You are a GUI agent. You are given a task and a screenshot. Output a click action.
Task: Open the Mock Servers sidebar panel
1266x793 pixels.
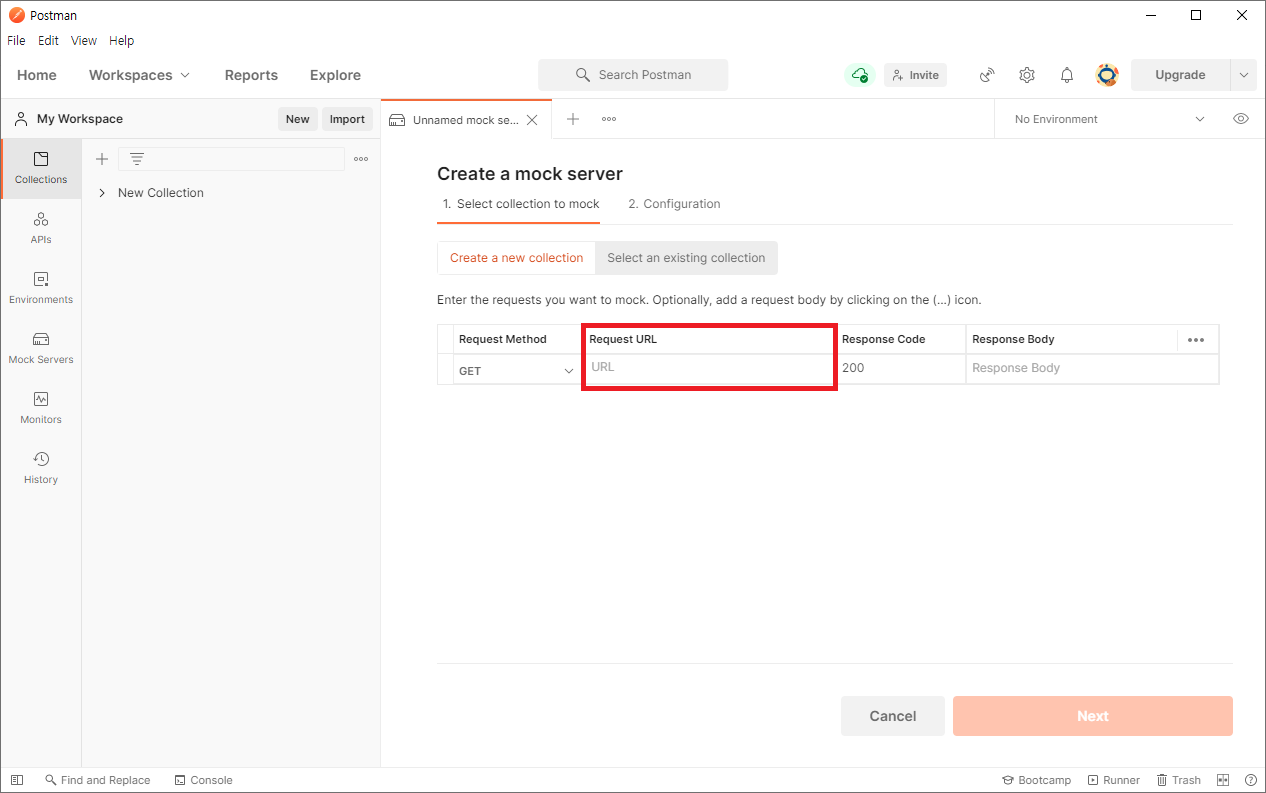point(41,348)
